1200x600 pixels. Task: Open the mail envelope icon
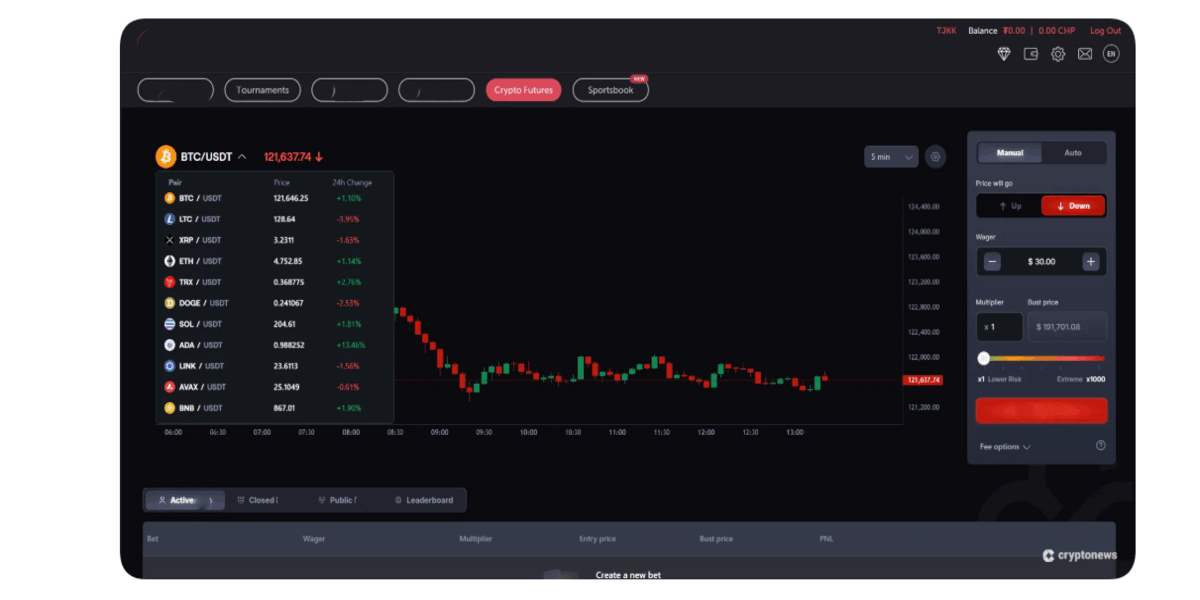coord(1084,54)
